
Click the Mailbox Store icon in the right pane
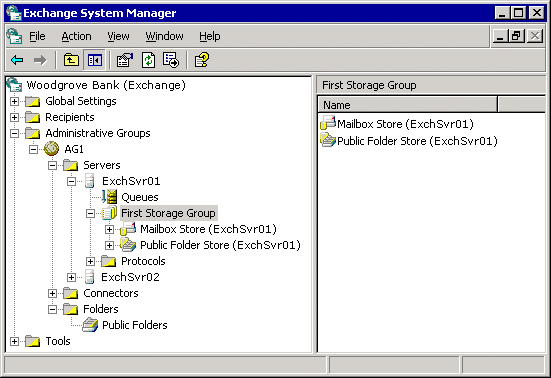tap(328, 123)
